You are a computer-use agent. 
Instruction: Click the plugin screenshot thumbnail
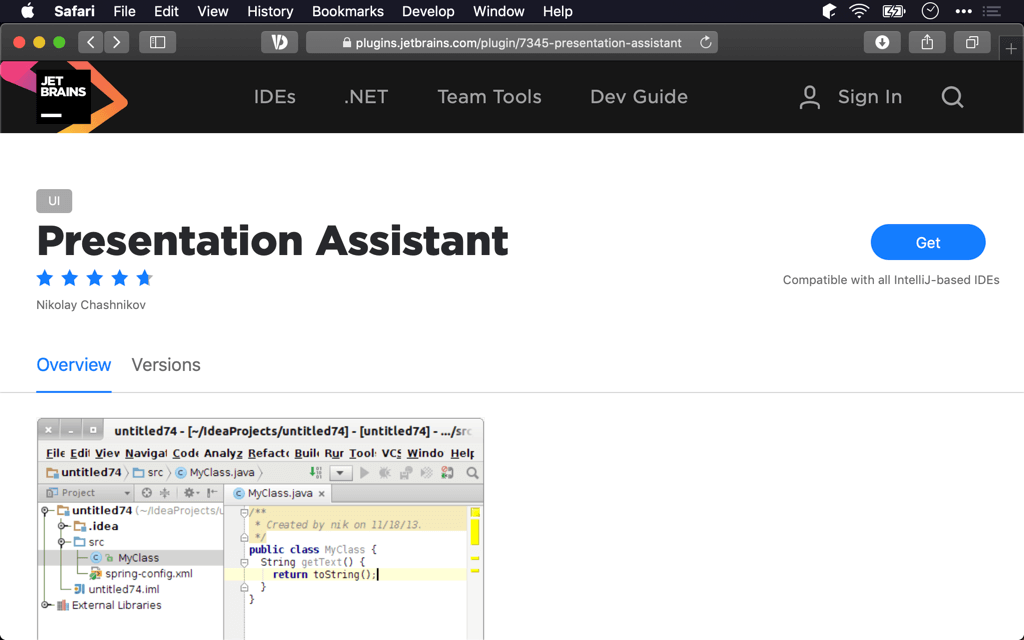tap(260, 528)
